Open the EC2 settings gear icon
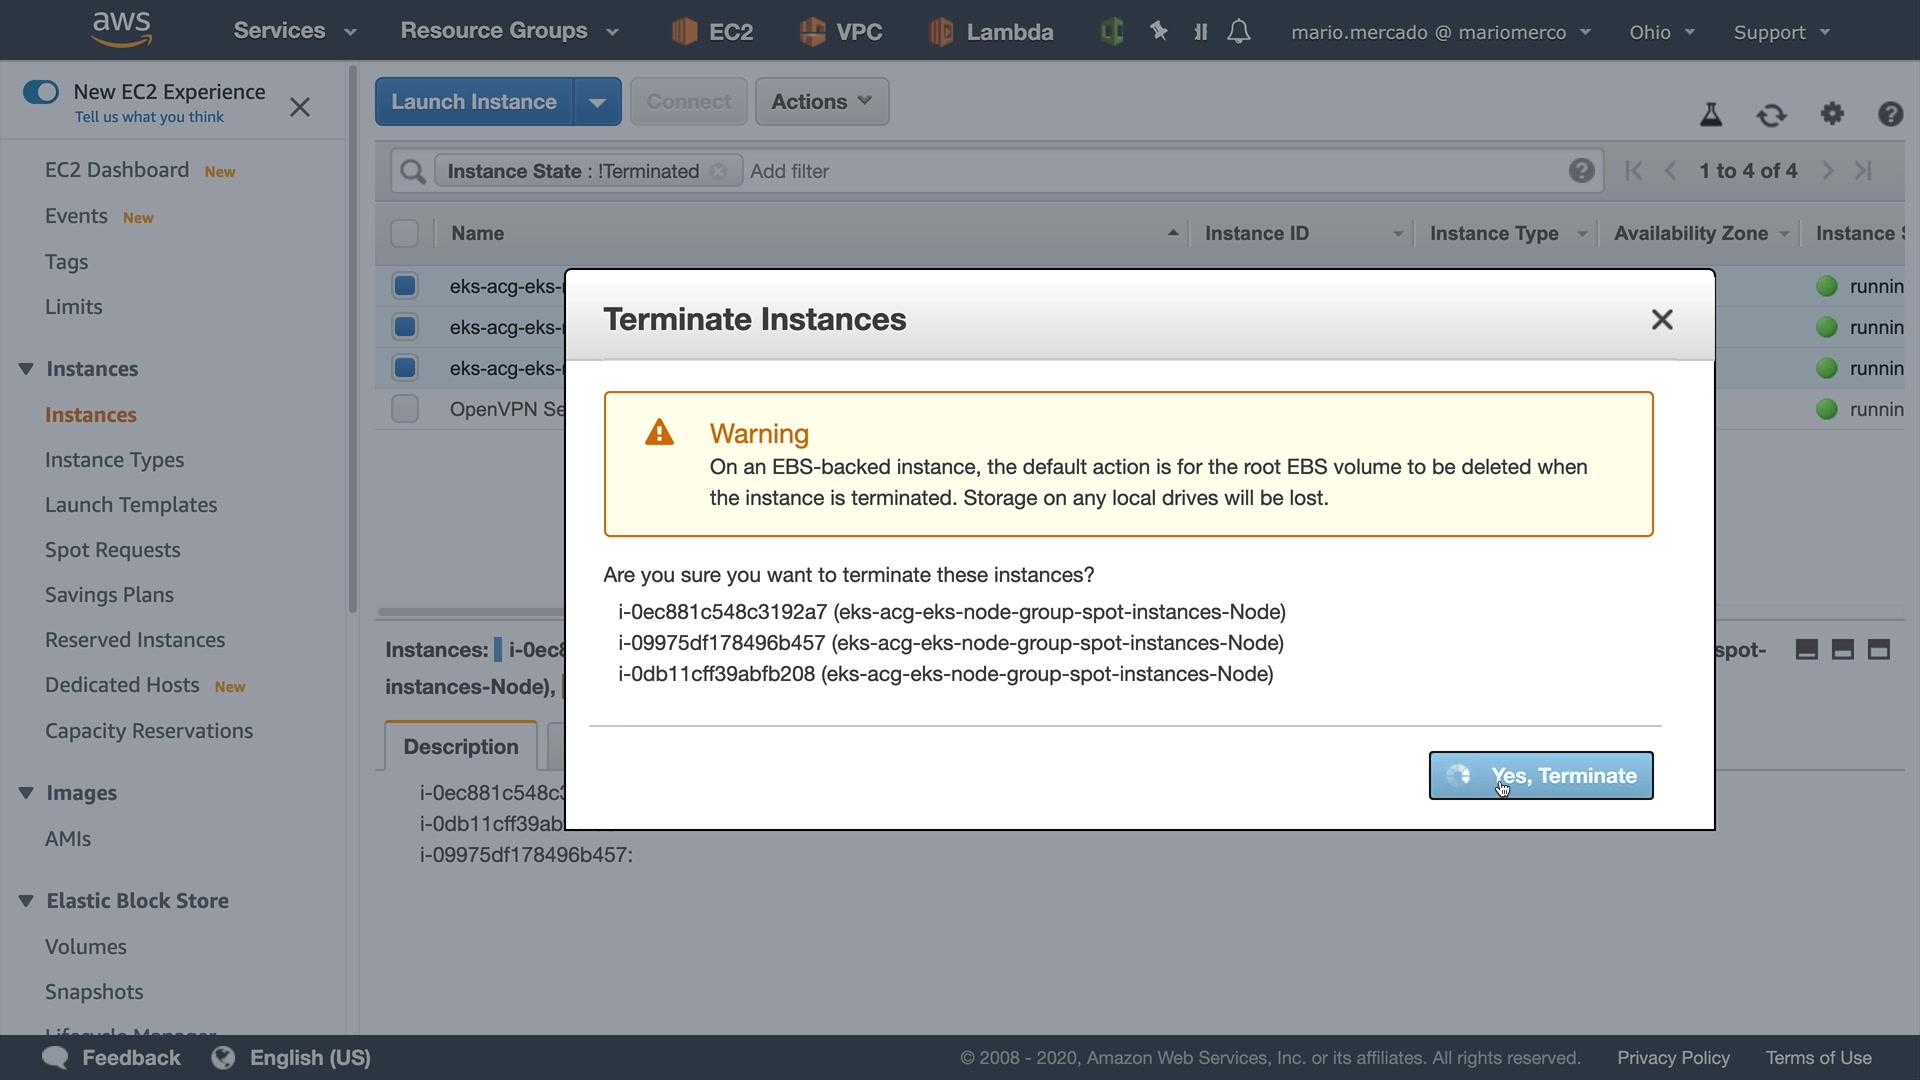Screen dimensions: 1920x1080 (x=1831, y=114)
